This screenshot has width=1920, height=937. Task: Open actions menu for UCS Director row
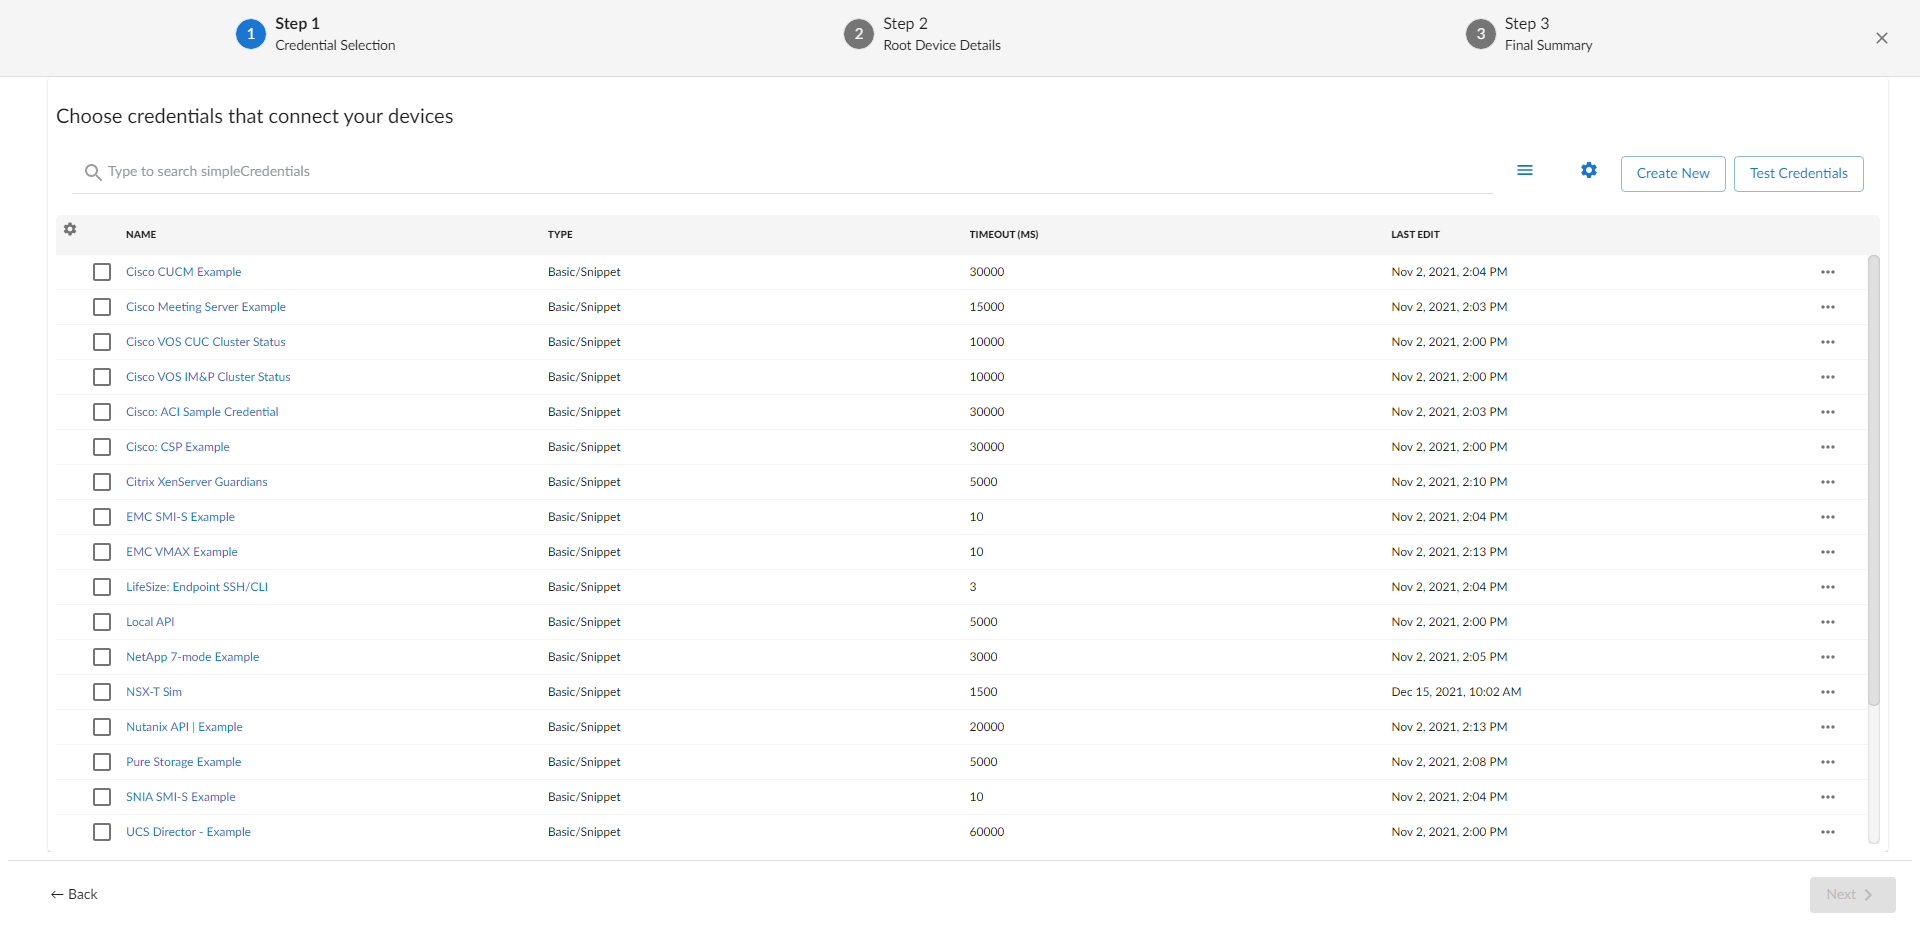(1827, 832)
